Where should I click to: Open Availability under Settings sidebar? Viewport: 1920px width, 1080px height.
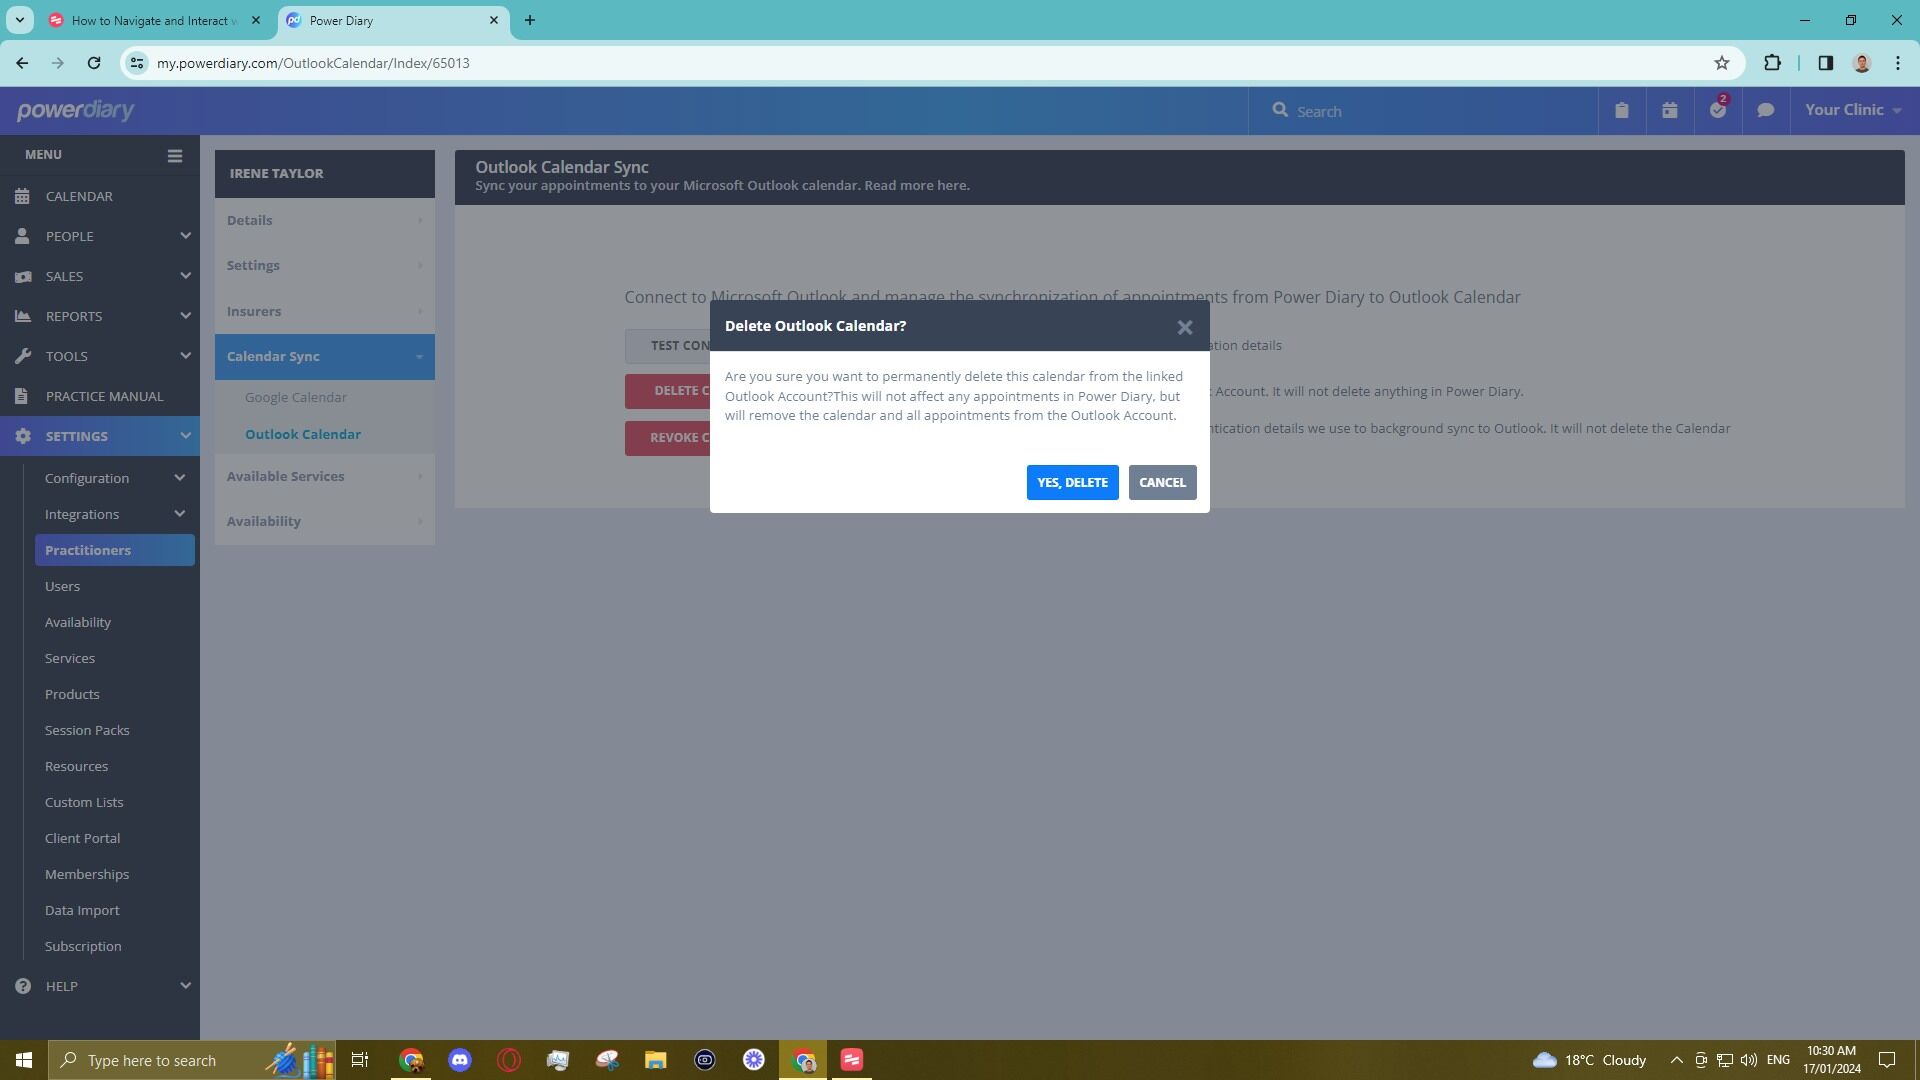point(78,622)
